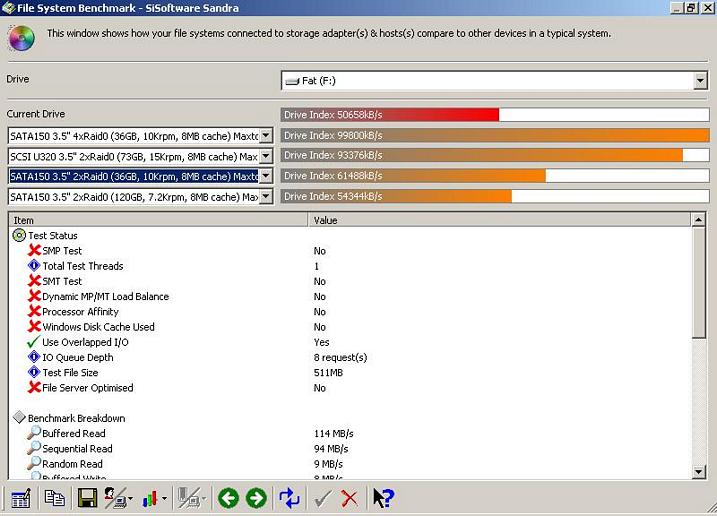The height and width of the screenshot is (516, 717).
Task: Click the user and computer toolbar icon
Action: coord(114,498)
